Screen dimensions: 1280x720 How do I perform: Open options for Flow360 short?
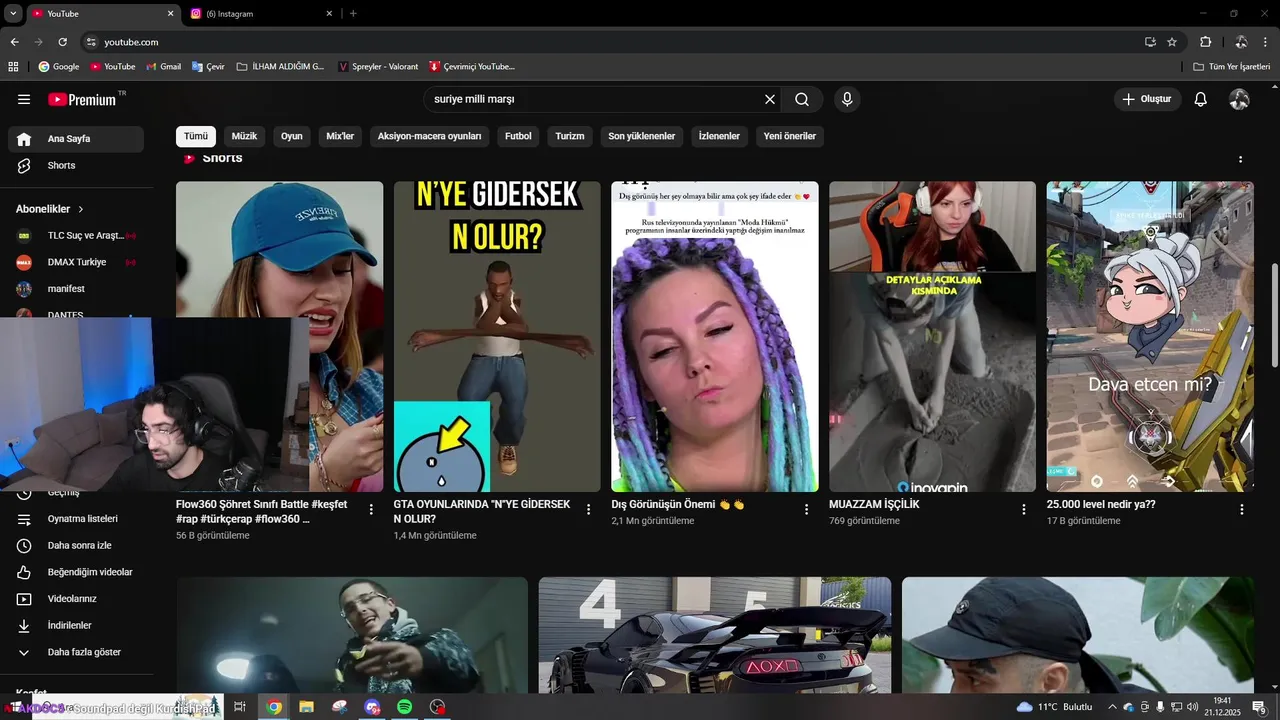point(371,509)
